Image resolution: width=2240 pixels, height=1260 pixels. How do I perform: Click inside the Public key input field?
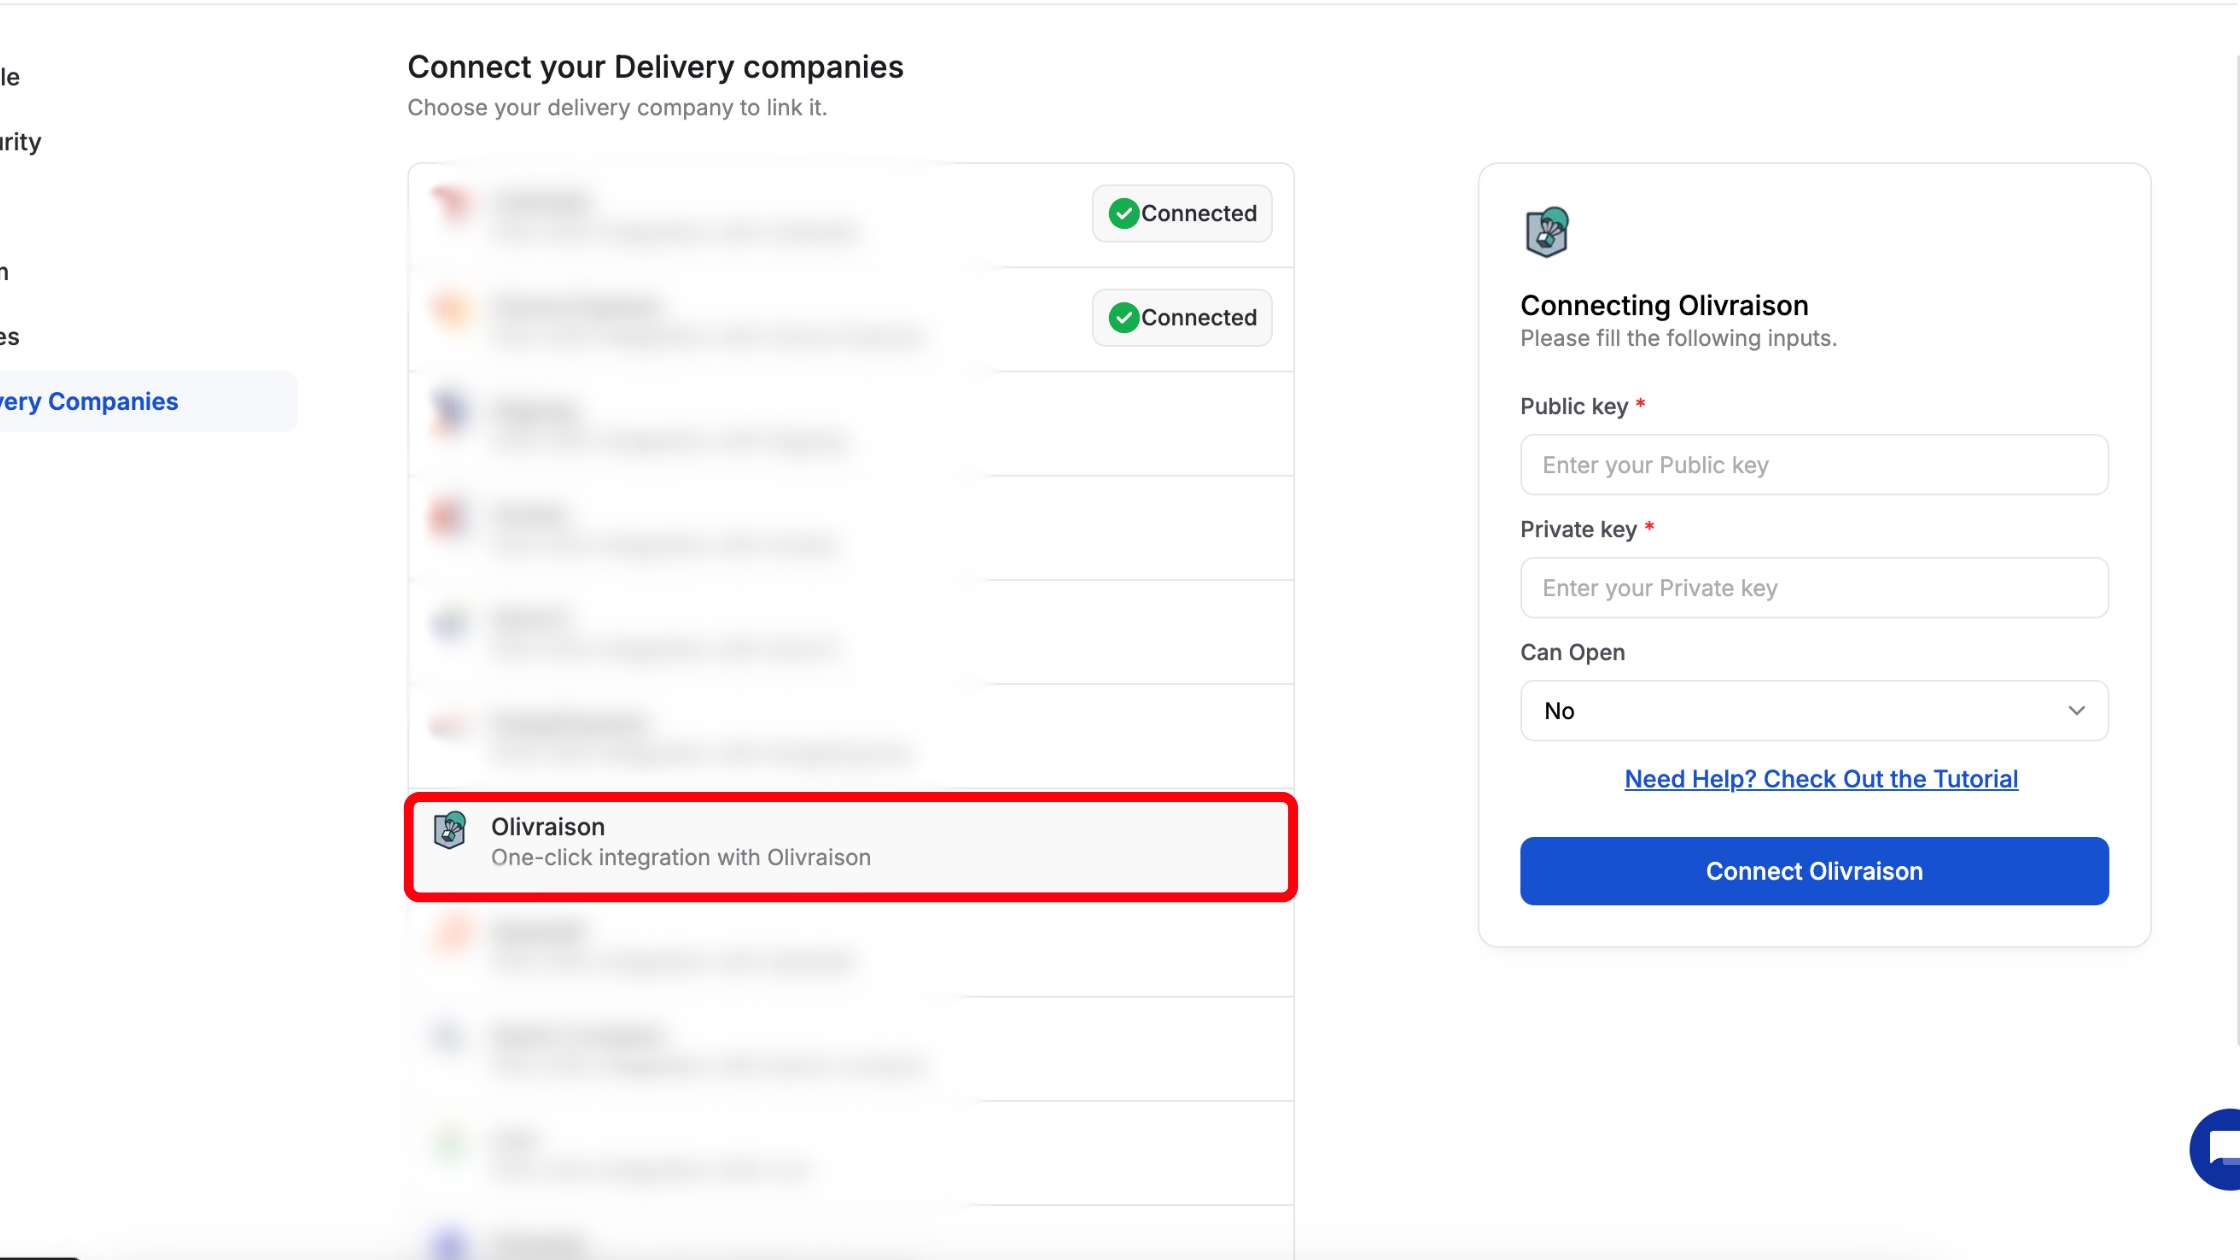point(1813,464)
